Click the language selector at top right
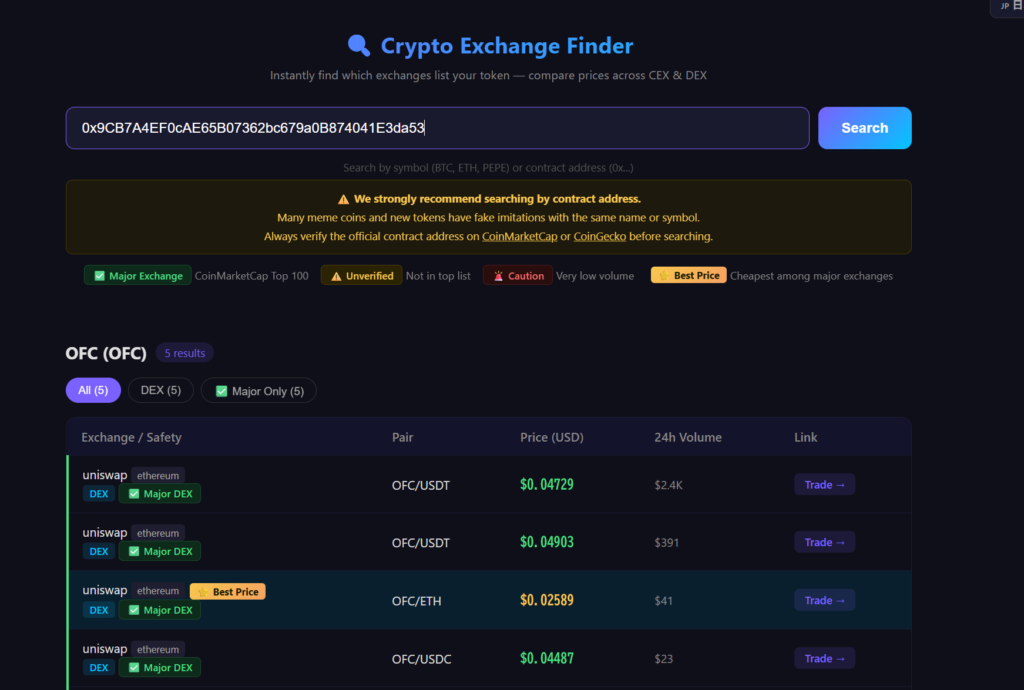The height and width of the screenshot is (690, 1024). (1006, 6)
